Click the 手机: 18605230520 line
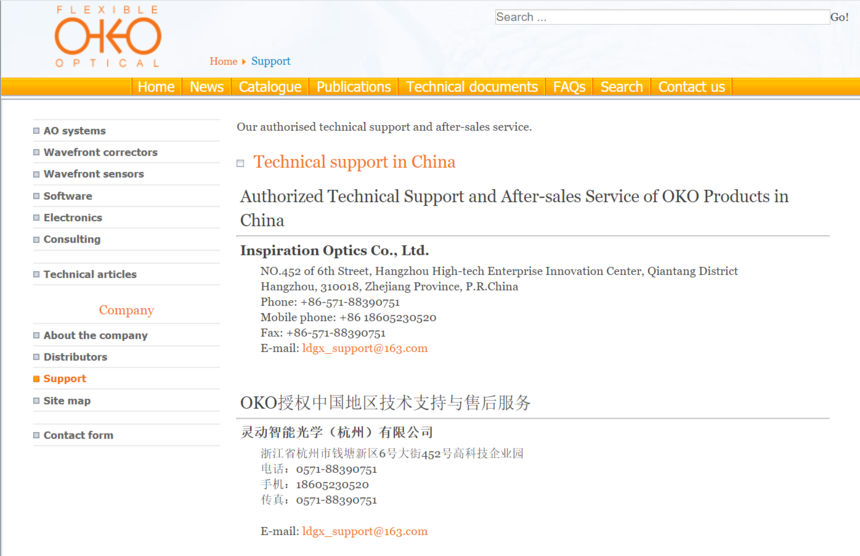This screenshot has height=556, width=860. click(x=315, y=485)
